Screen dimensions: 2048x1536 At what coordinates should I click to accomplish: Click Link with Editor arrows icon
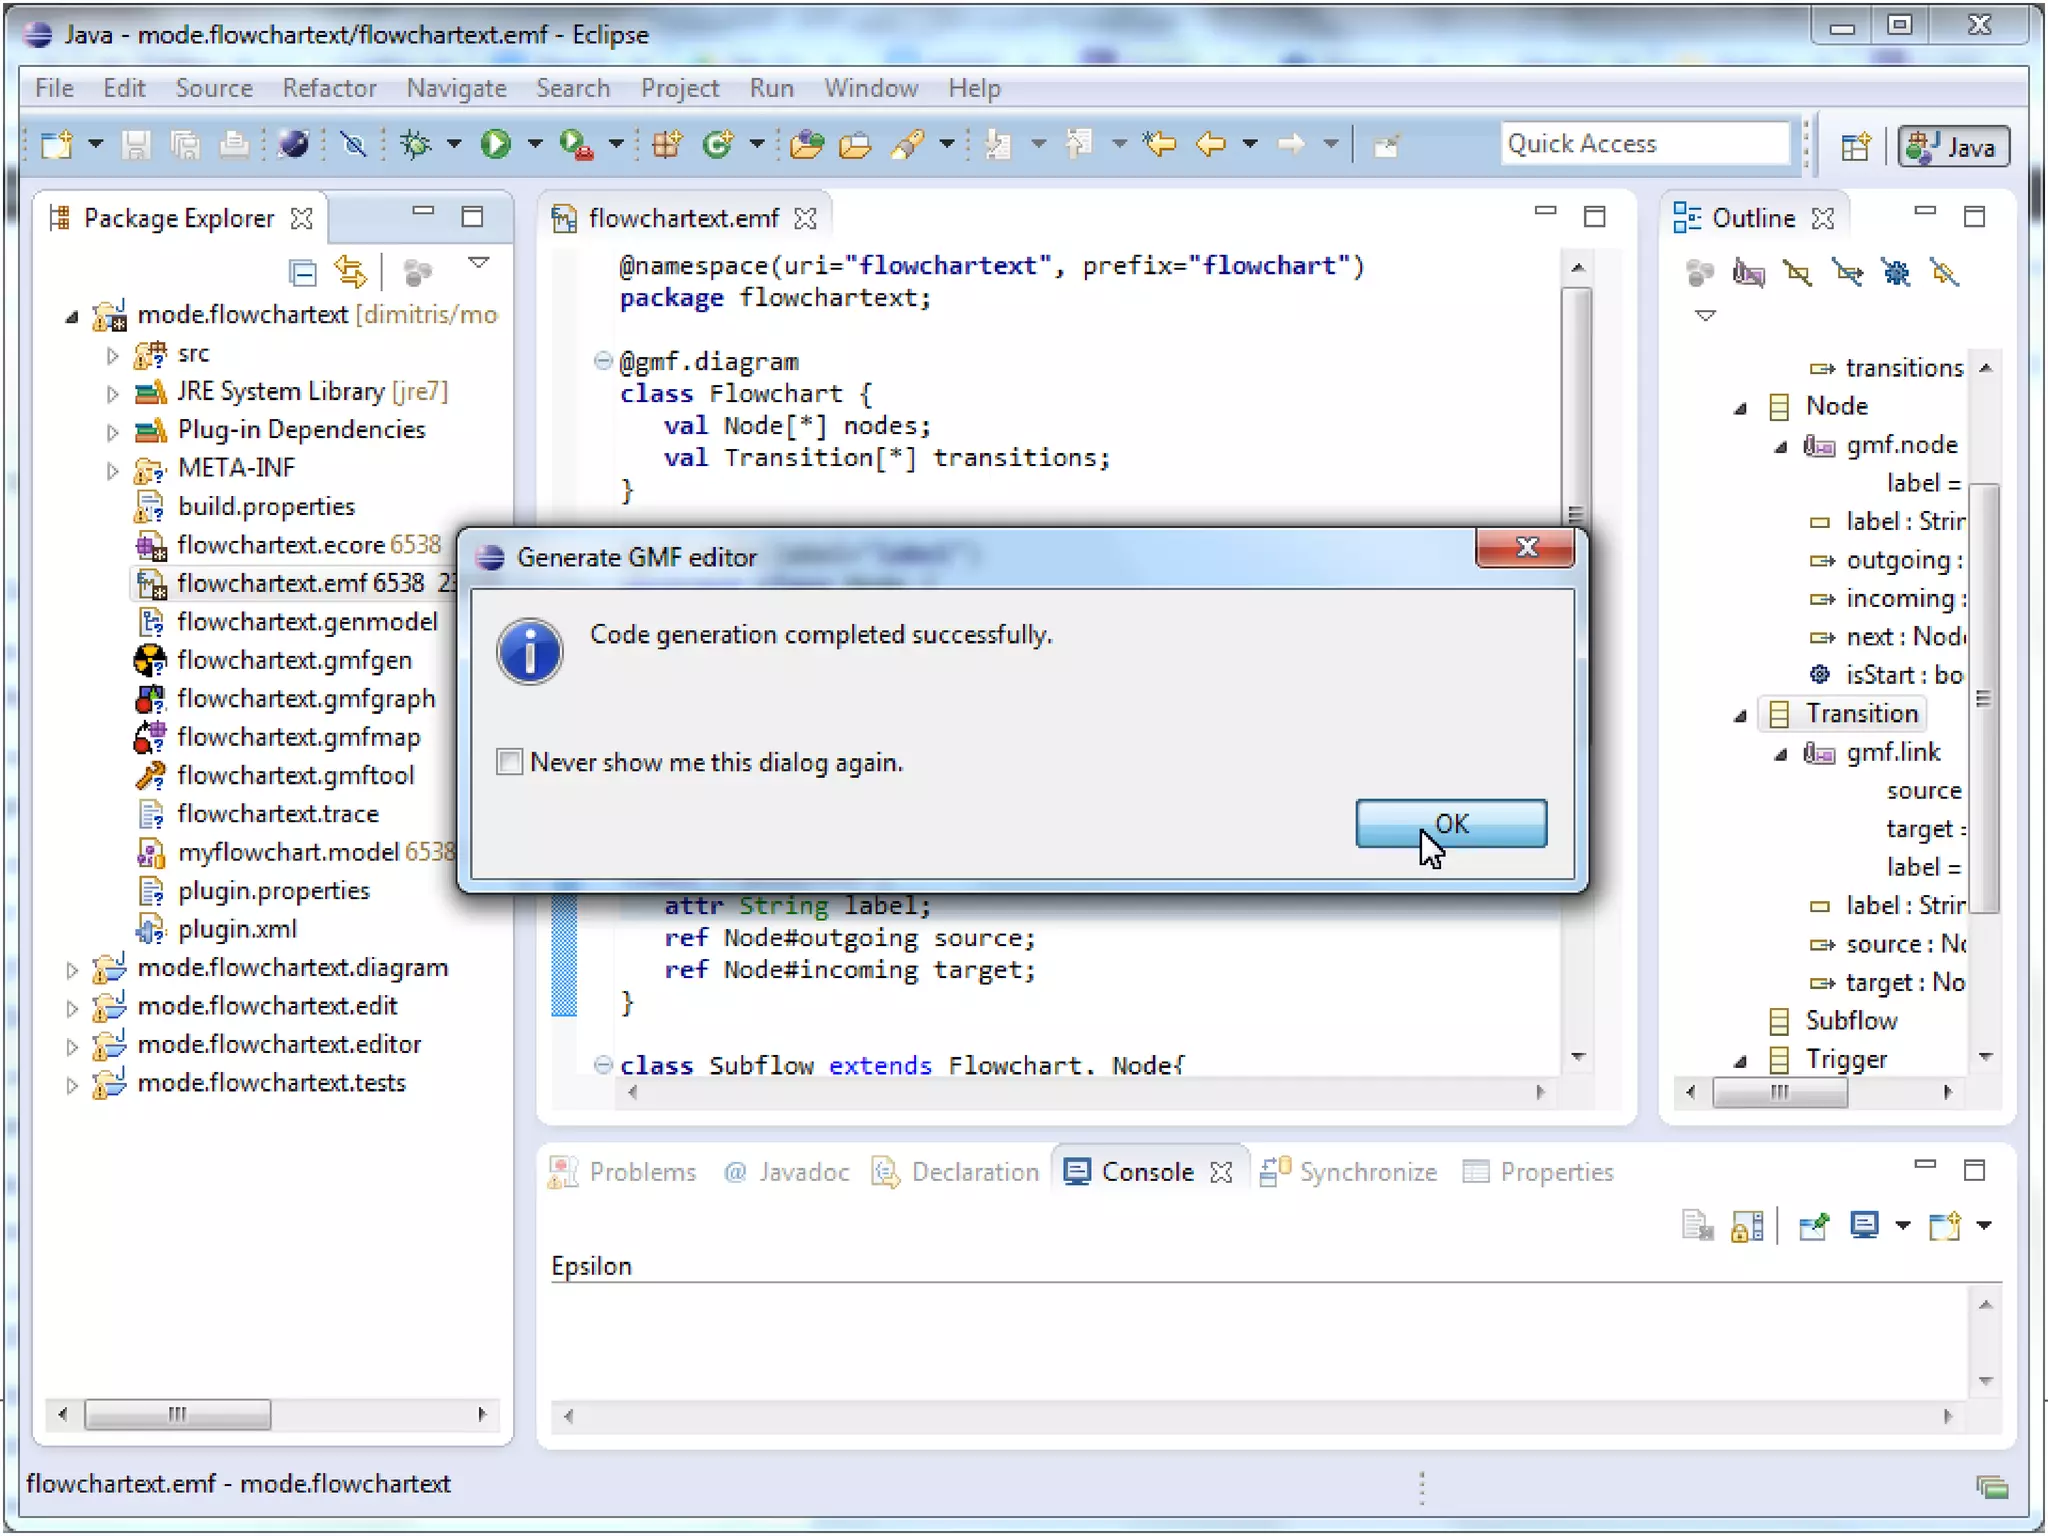[x=351, y=272]
